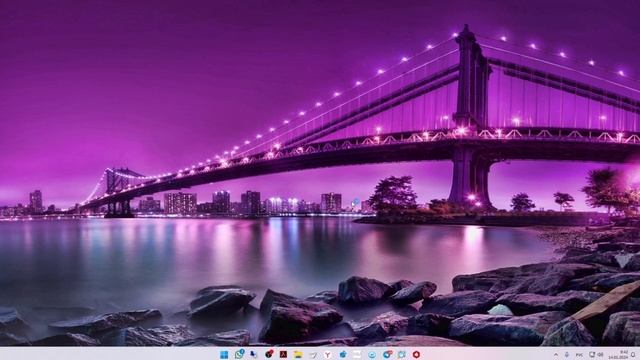The width and height of the screenshot is (640, 360).
Task: Launch Yandex Browser from the taskbar
Action: tap(327, 355)
